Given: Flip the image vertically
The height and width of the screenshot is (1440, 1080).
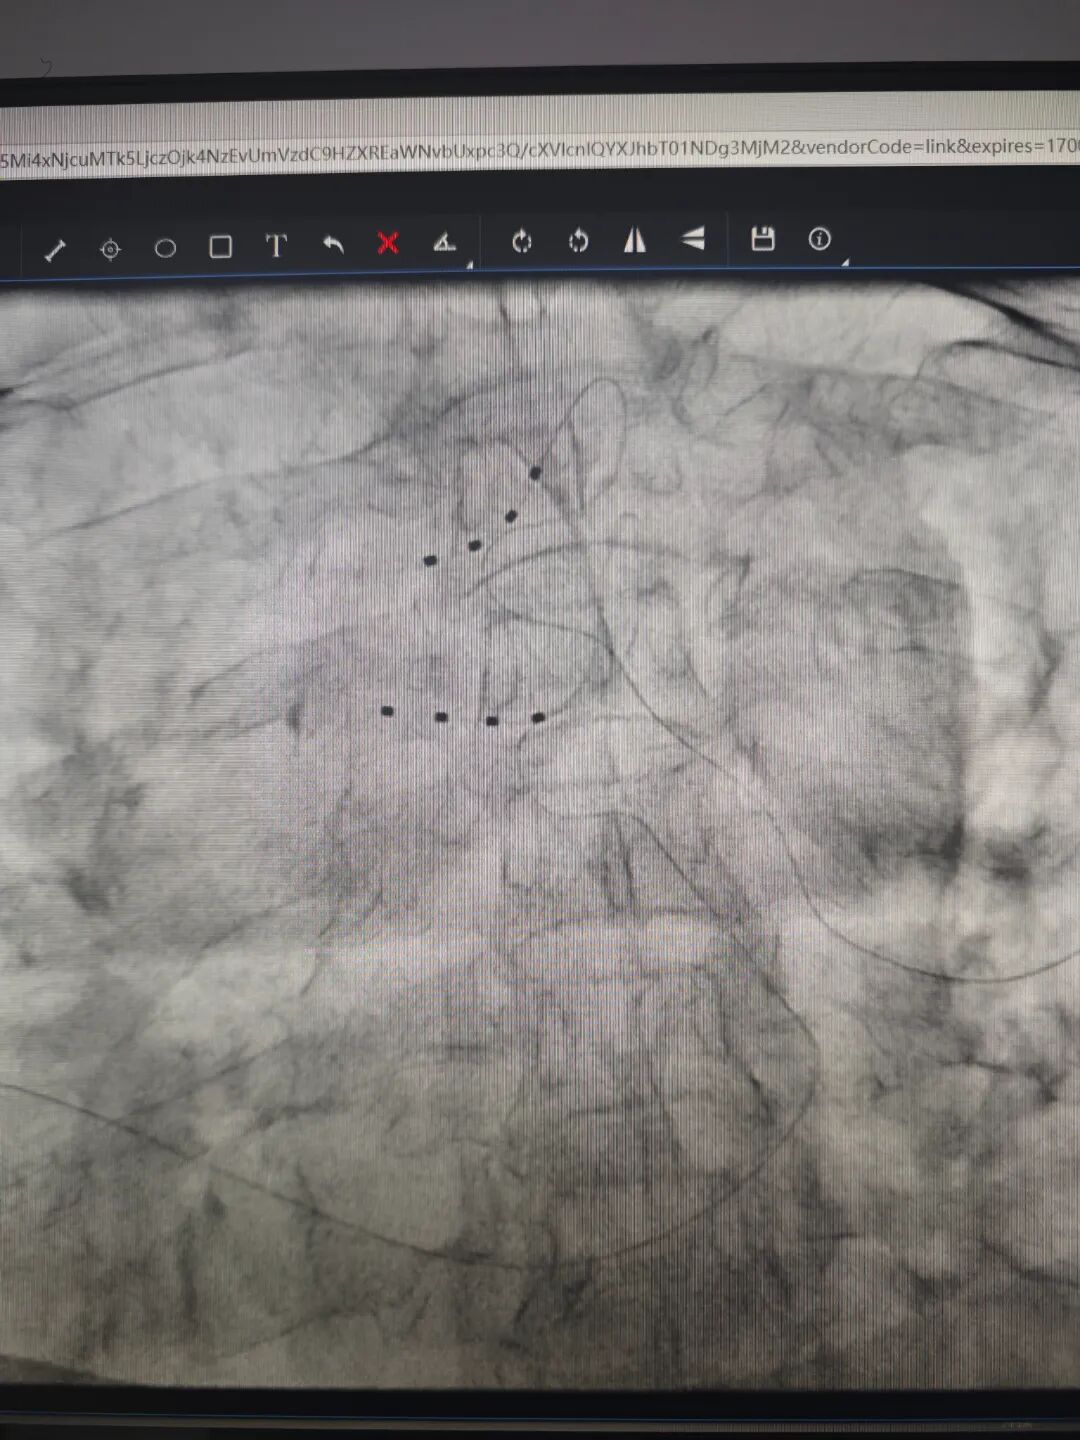Looking at the screenshot, I should pos(693,239).
